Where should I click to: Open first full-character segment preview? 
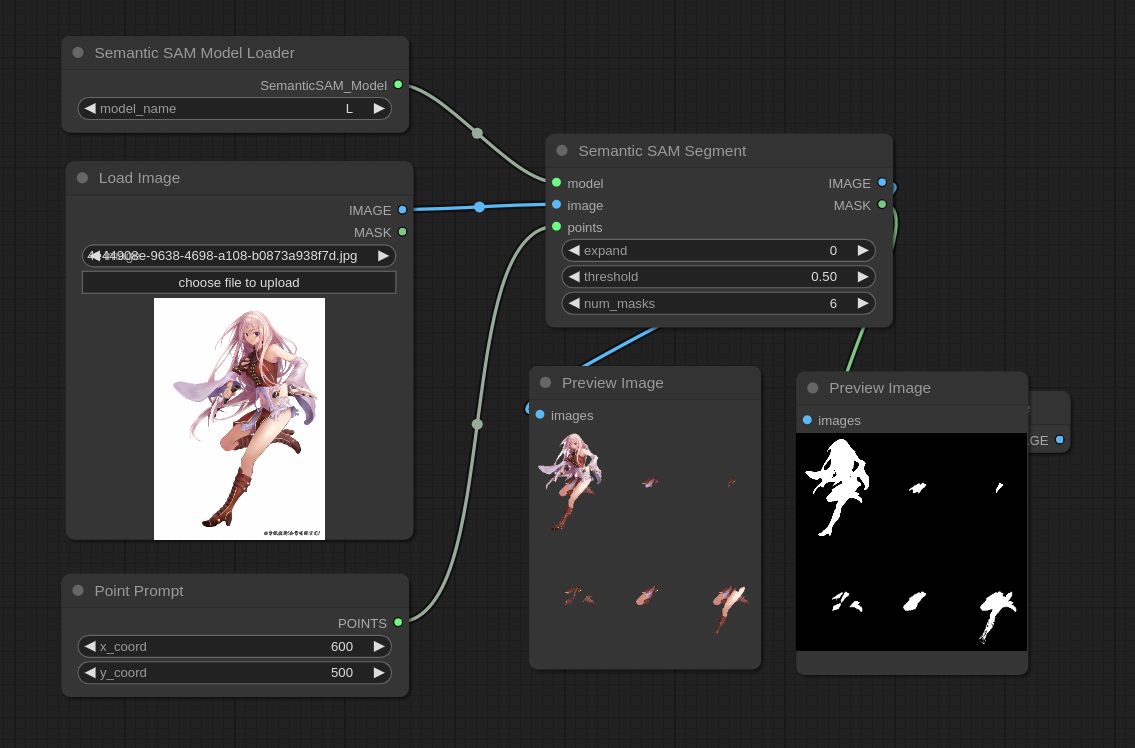pos(570,482)
